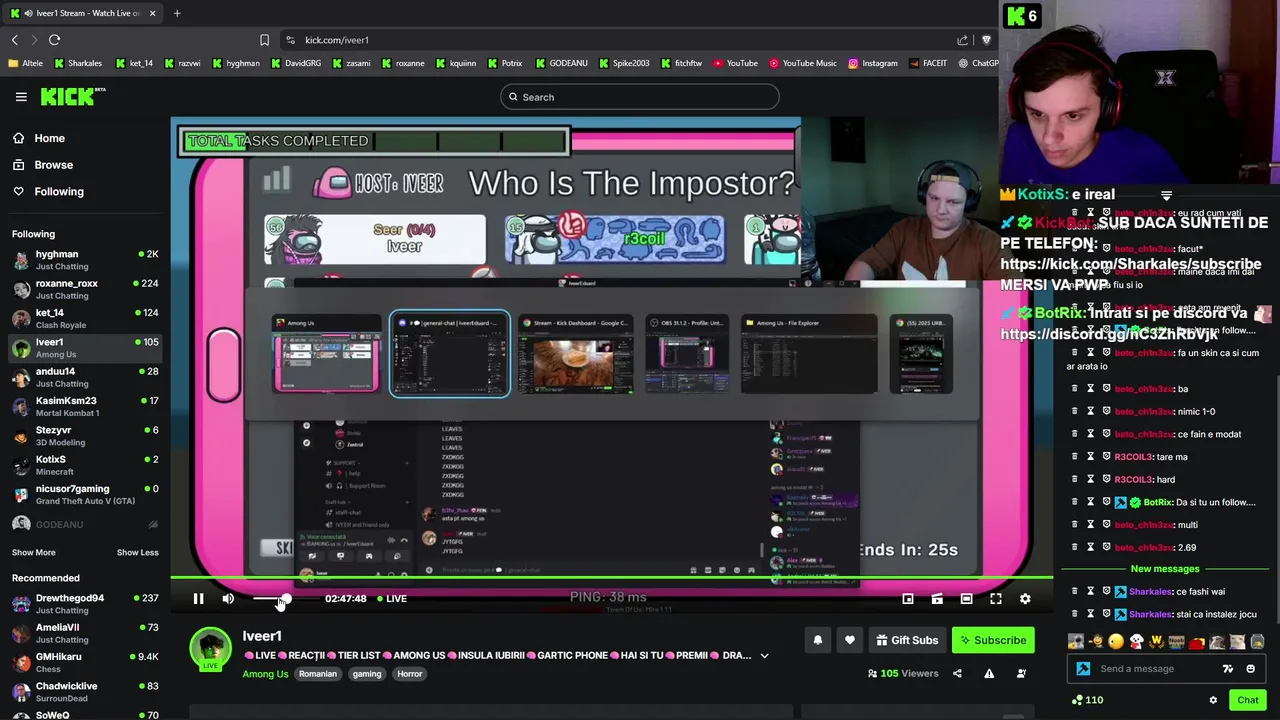Focus the Kick Search field

click(x=640, y=97)
